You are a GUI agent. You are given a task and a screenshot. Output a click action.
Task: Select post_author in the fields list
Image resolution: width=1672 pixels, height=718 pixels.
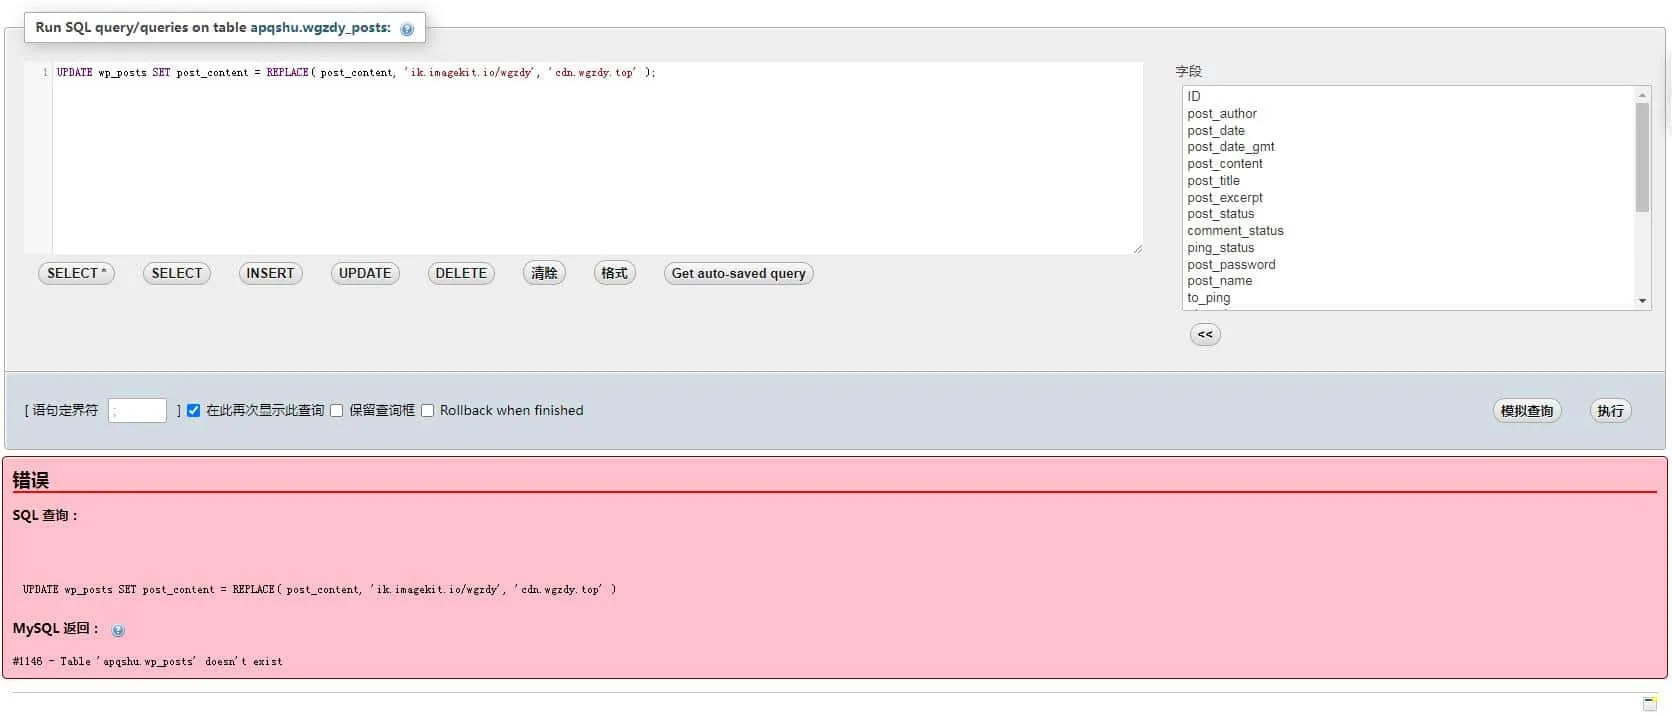[1409, 113]
